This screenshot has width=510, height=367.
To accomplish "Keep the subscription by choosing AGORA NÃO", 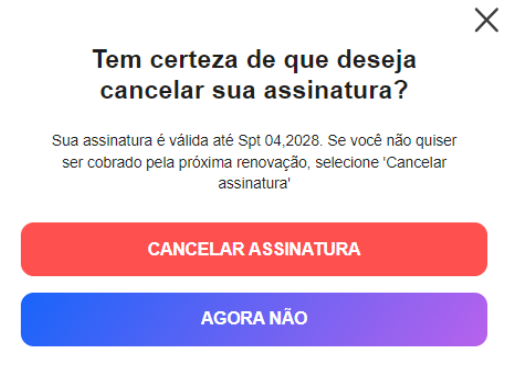I will coord(254,319).
